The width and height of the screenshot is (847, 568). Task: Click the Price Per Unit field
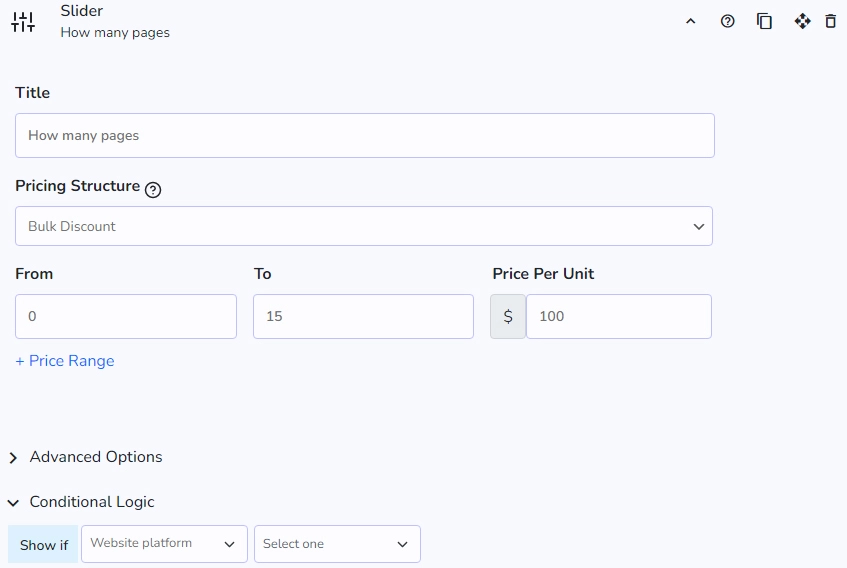[x=619, y=316]
